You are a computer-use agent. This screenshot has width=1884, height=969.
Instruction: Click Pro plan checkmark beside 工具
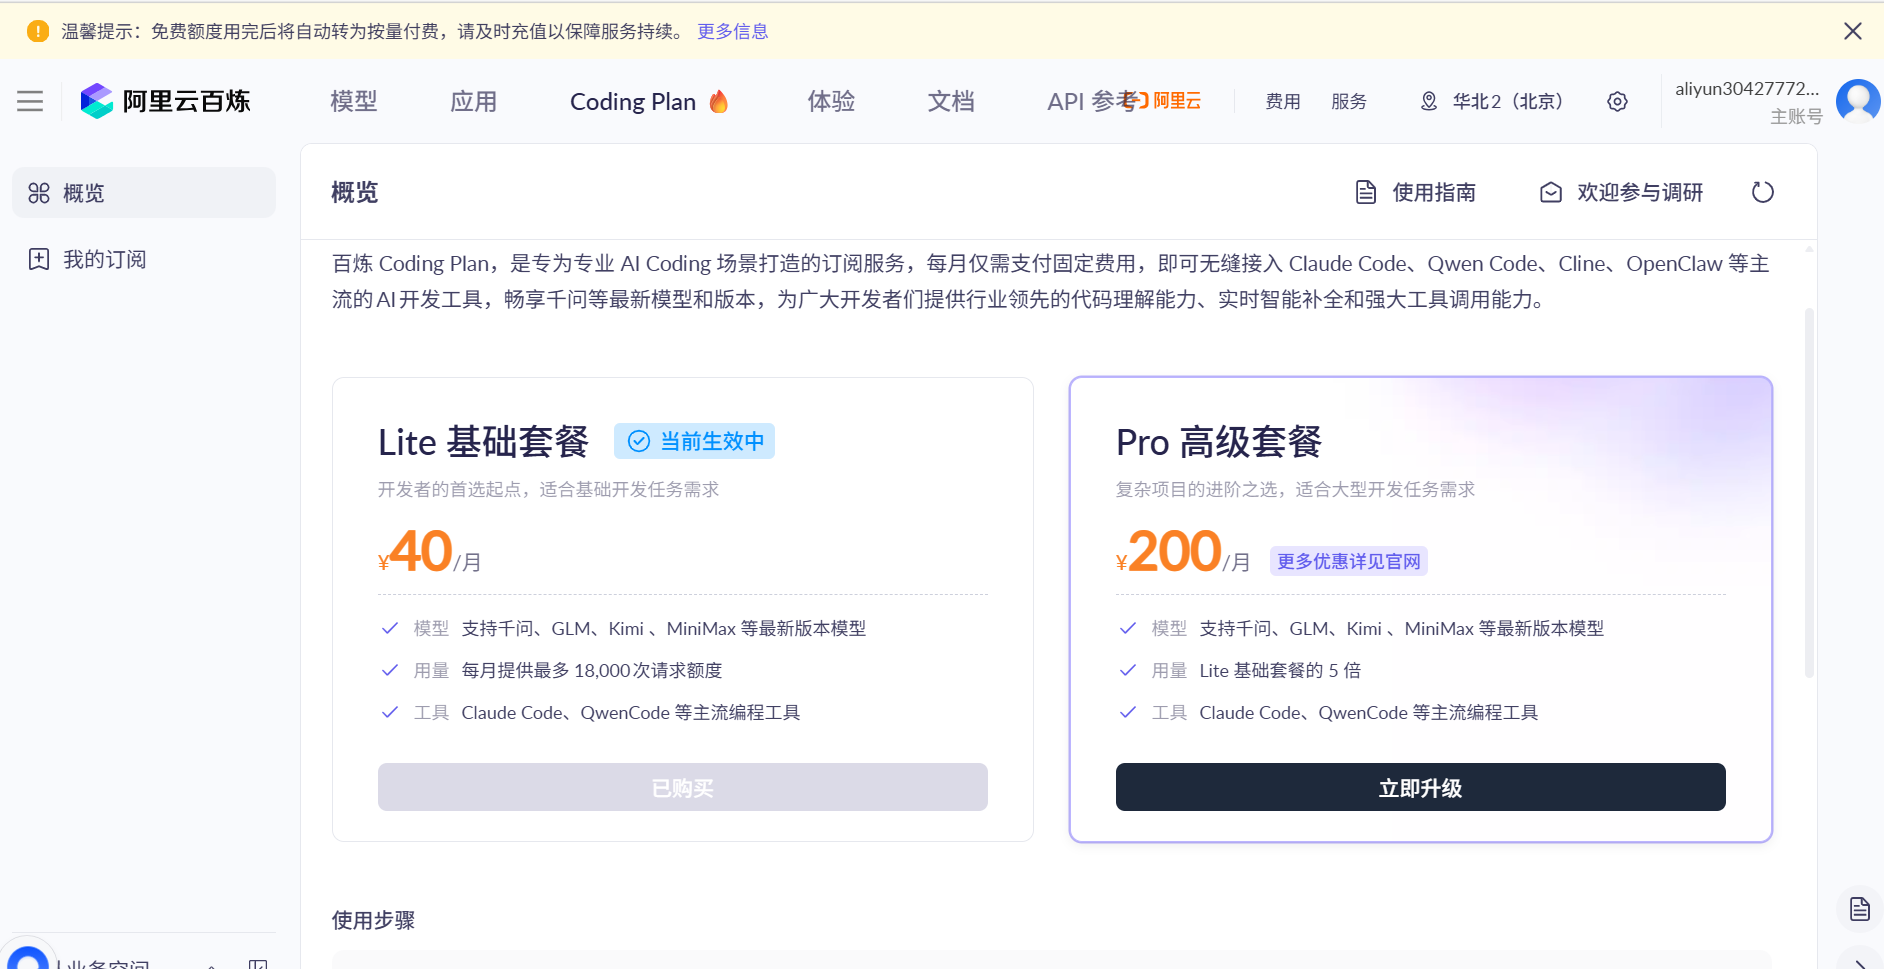pos(1128,712)
